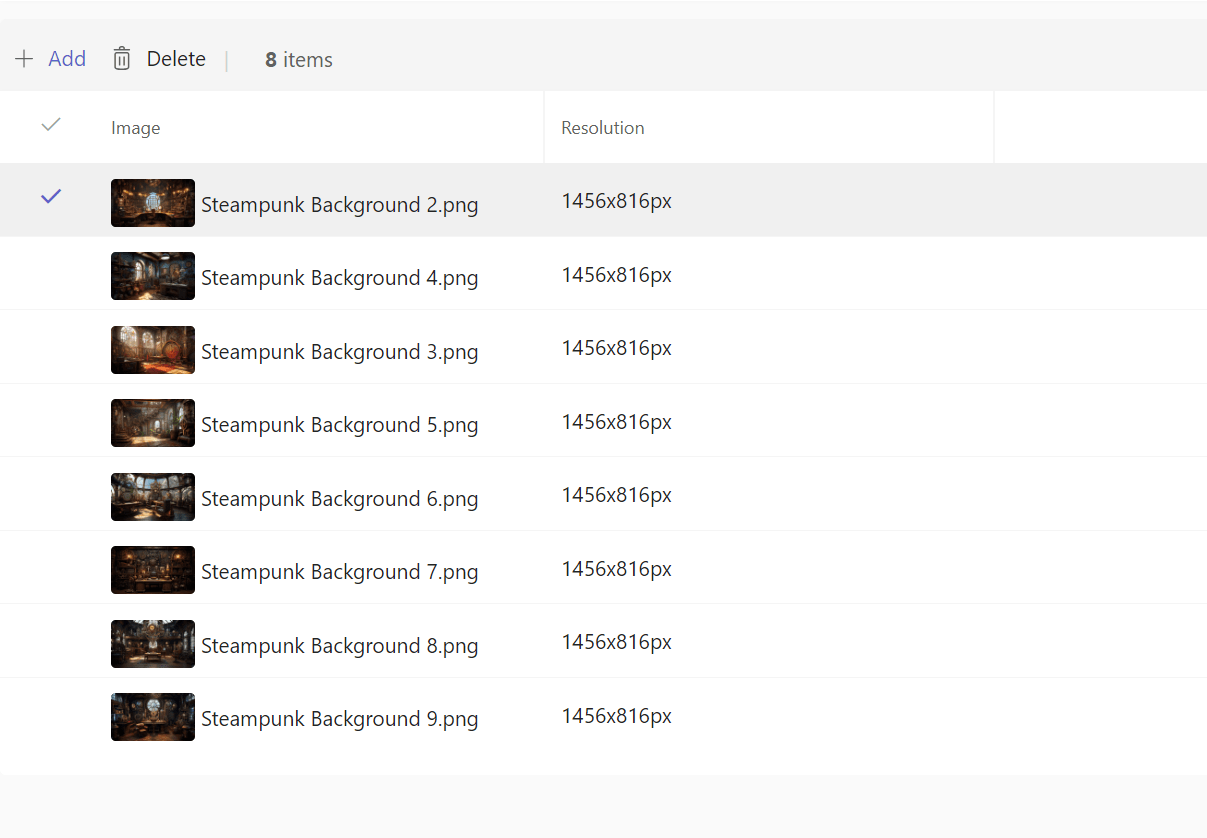Sort by the Resolution column header
The height and width of the screenshot is (838, 1207).
coord(603,128)
